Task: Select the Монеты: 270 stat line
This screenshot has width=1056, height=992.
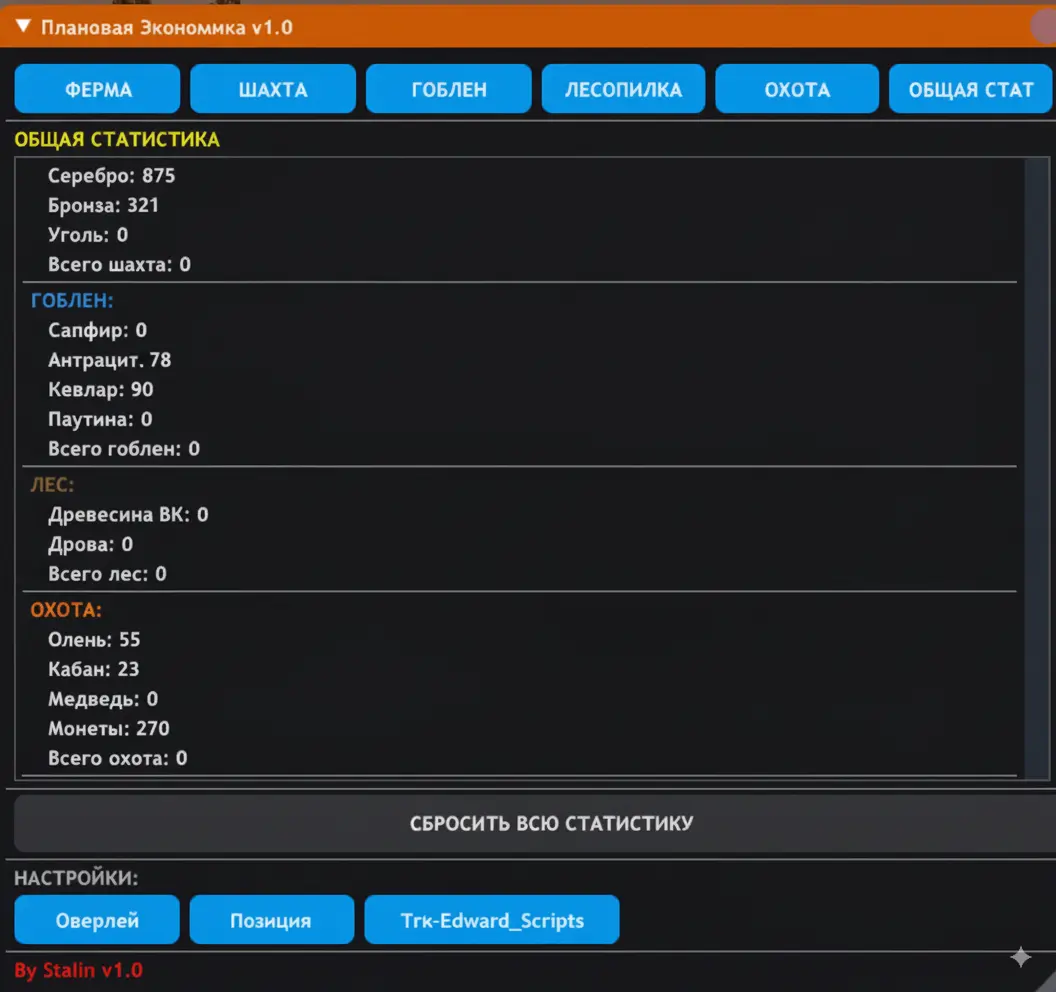Action: tap(109, 728)
